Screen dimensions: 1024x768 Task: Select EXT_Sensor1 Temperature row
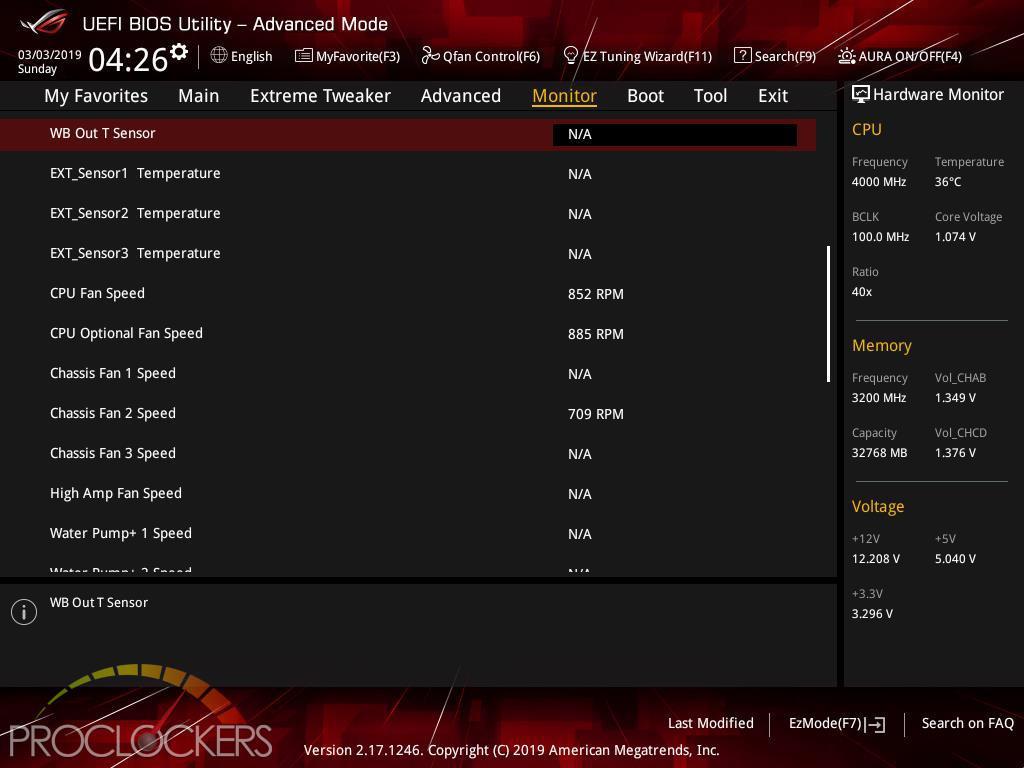(x=408, y=174)
